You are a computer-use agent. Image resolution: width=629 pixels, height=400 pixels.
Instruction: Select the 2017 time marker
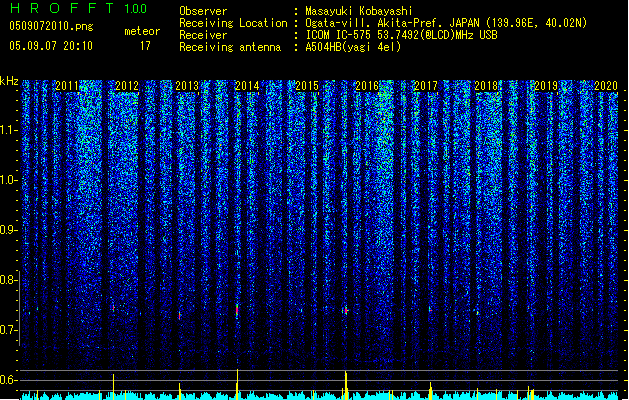[x=426, y=86]
